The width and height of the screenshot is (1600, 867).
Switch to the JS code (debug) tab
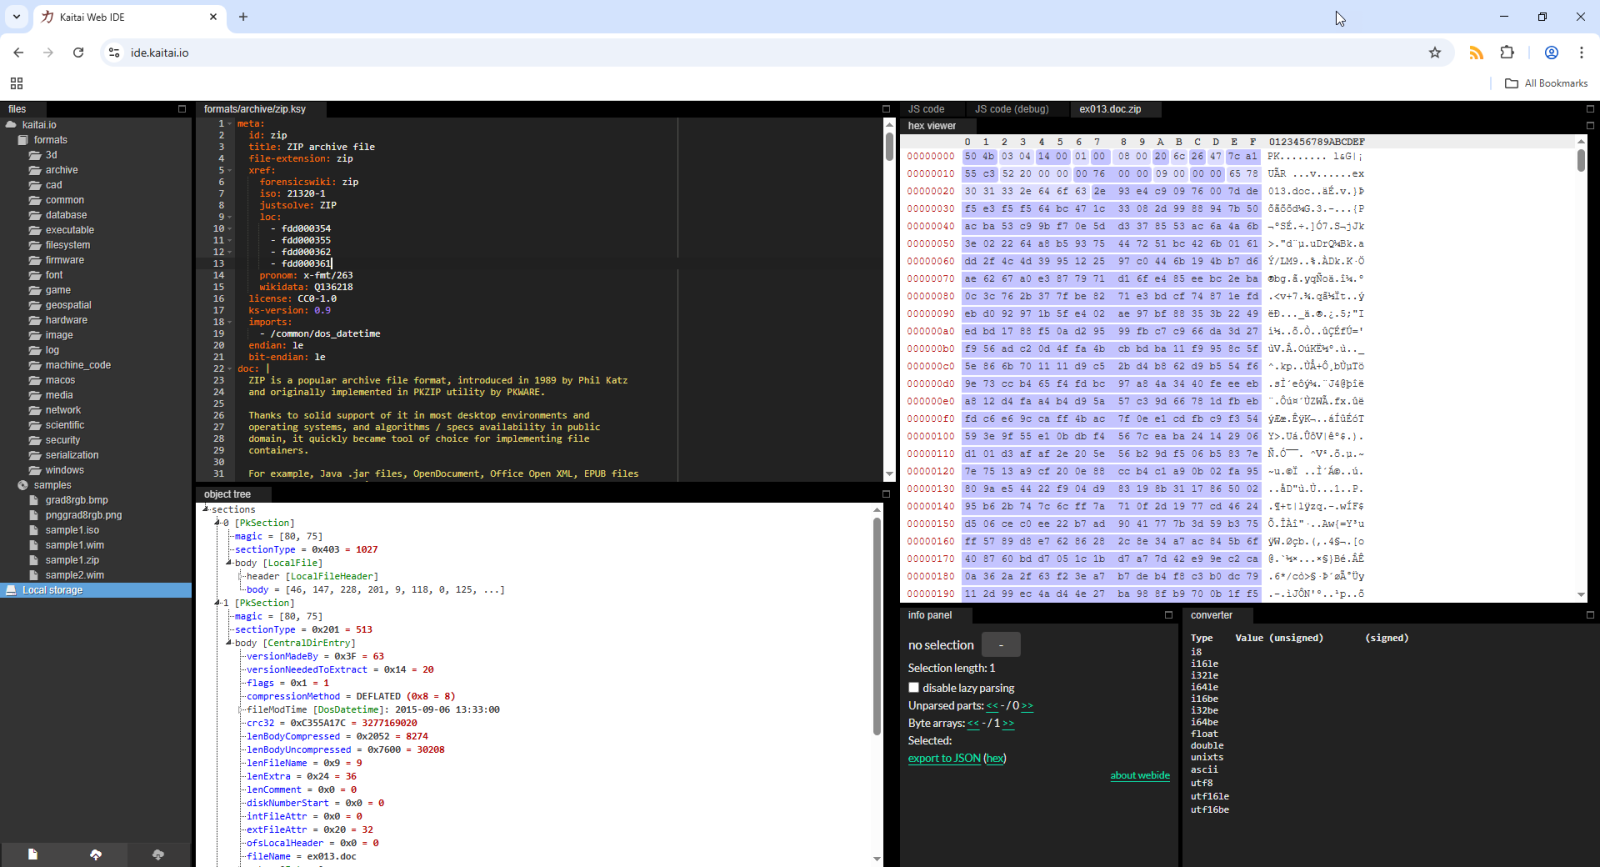[x=1011, y=109]
